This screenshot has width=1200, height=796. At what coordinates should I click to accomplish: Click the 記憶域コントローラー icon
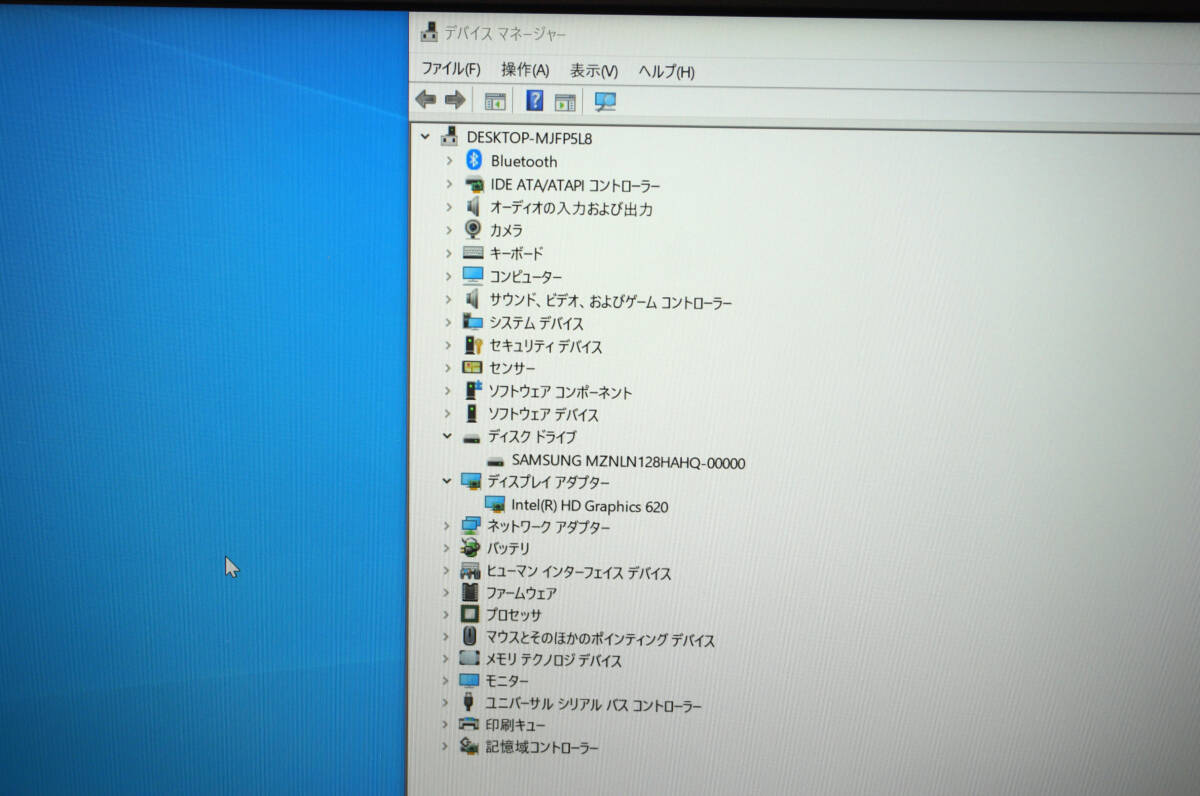(468, 746)
